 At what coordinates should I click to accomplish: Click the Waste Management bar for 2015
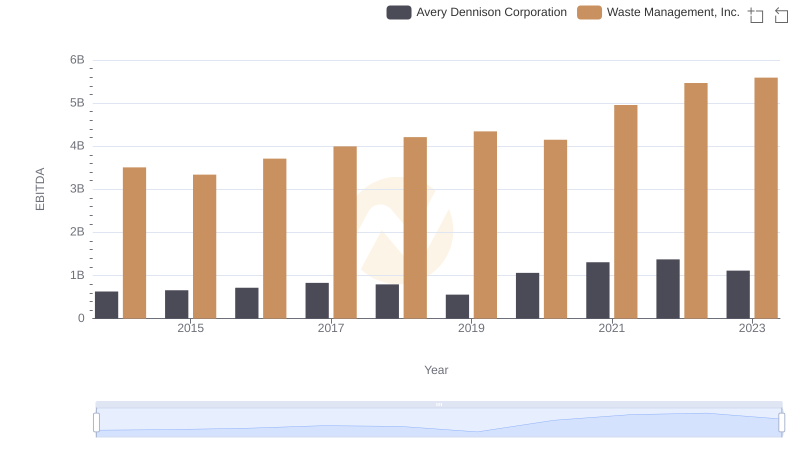[205, 246]
